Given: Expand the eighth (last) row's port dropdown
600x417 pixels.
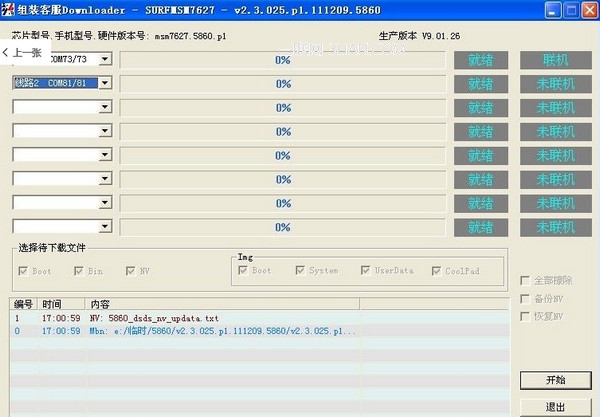Looking at the screenshot, I should [x=105, y=226].
